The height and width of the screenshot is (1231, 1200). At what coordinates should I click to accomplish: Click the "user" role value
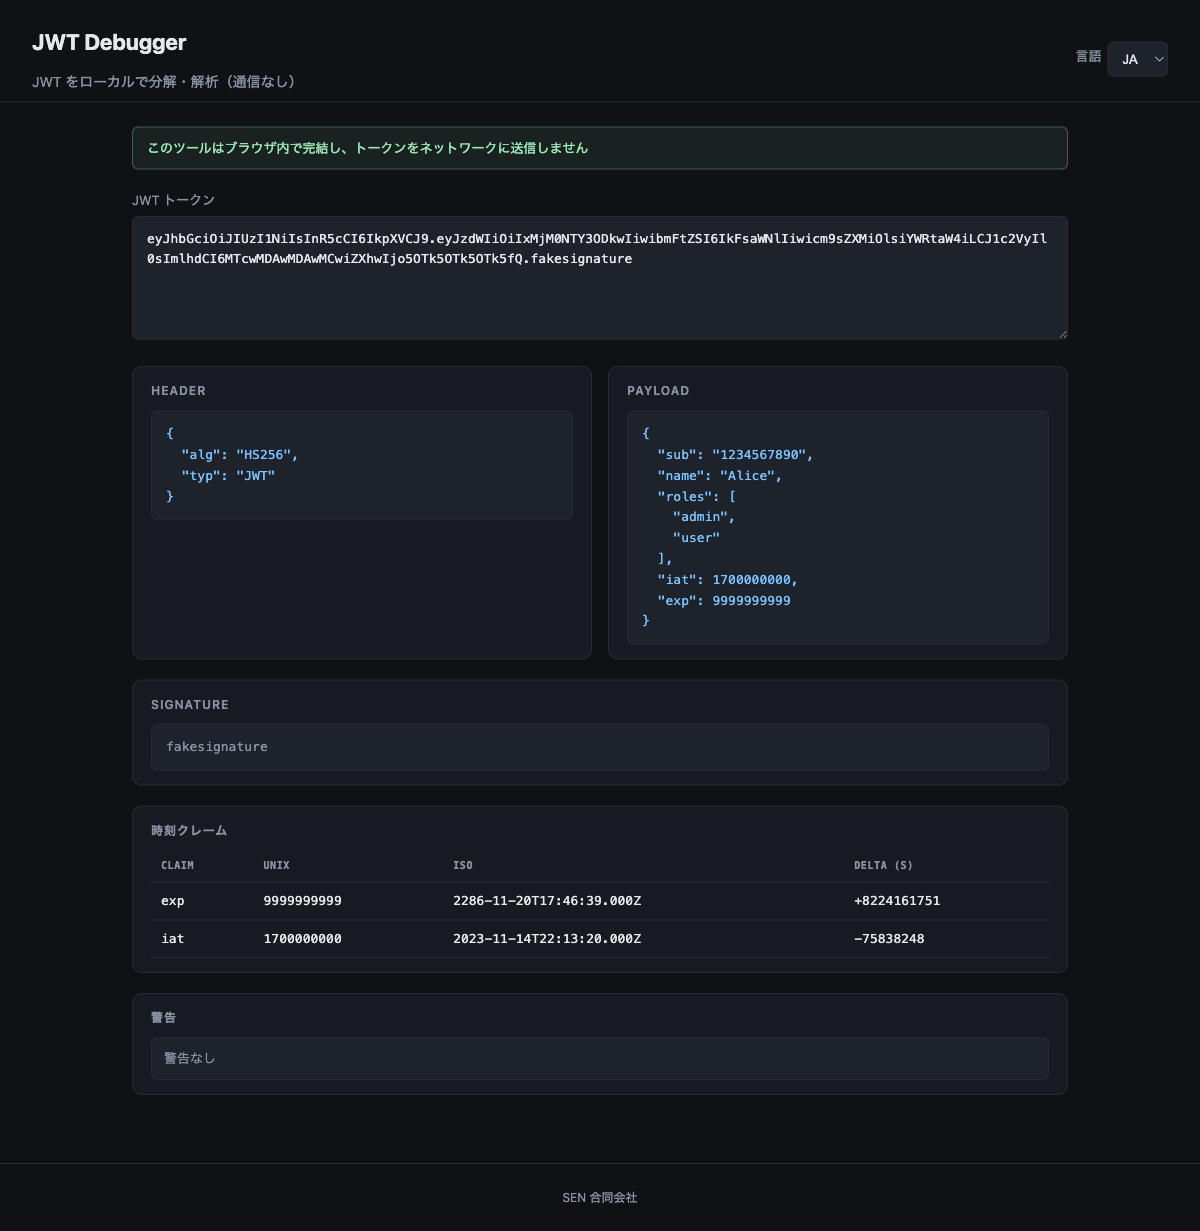pyautogui.click(x=696, y=539)
